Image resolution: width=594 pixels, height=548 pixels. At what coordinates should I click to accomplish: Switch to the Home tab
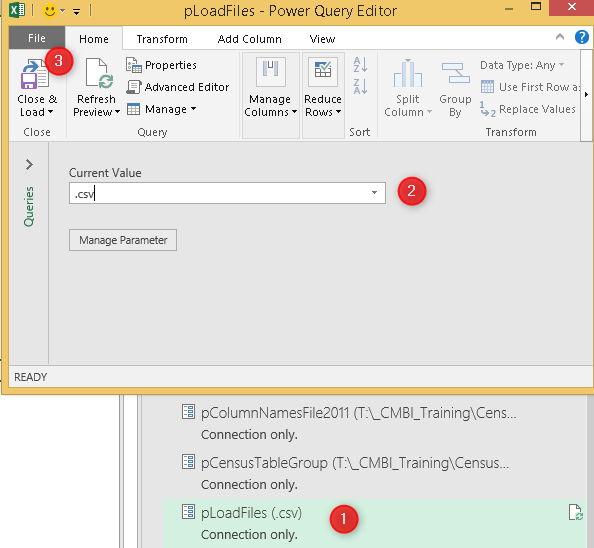[94, 39]
